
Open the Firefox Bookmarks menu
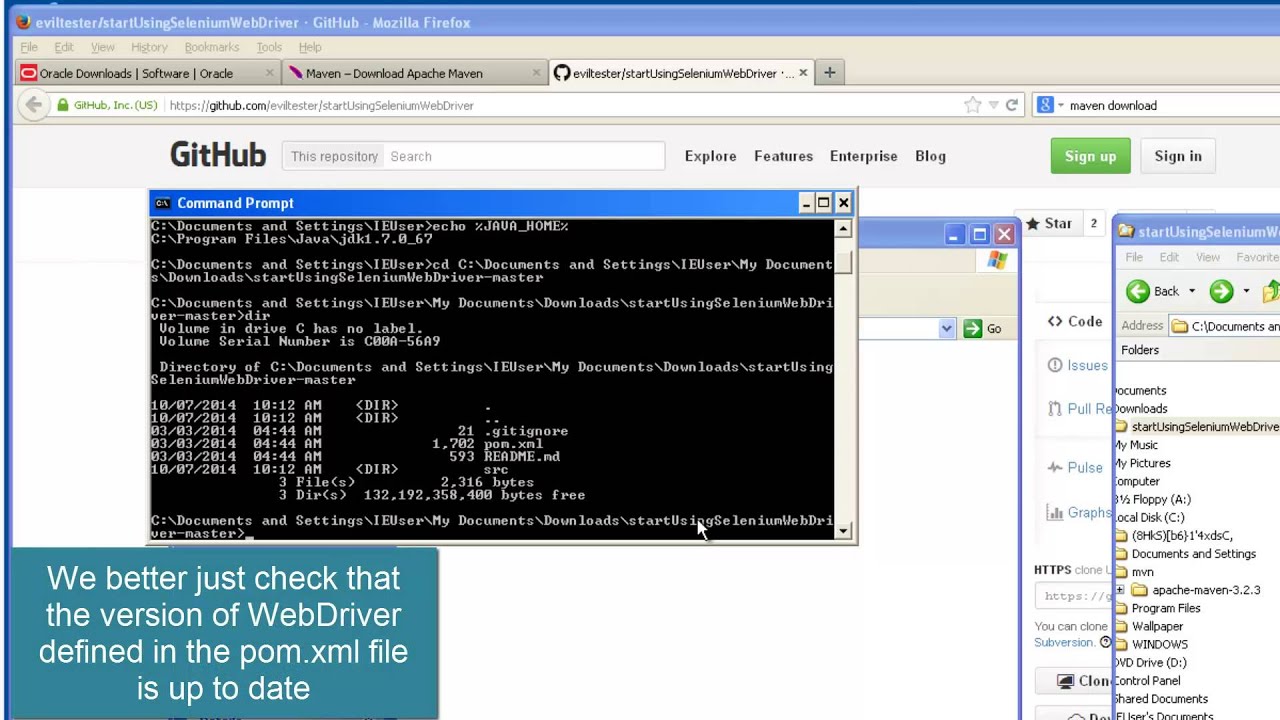tap(212, 47)
